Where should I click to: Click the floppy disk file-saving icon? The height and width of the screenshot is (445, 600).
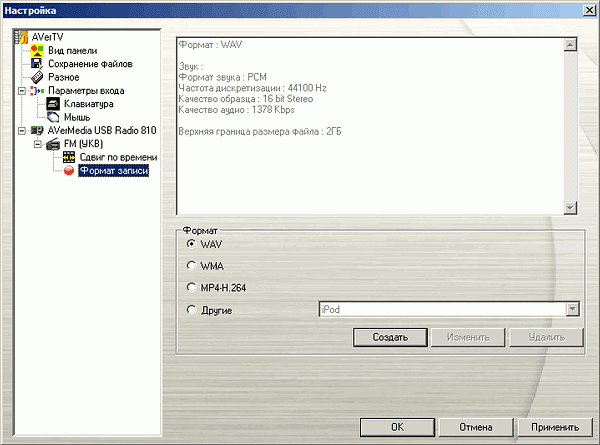(37, 64)
